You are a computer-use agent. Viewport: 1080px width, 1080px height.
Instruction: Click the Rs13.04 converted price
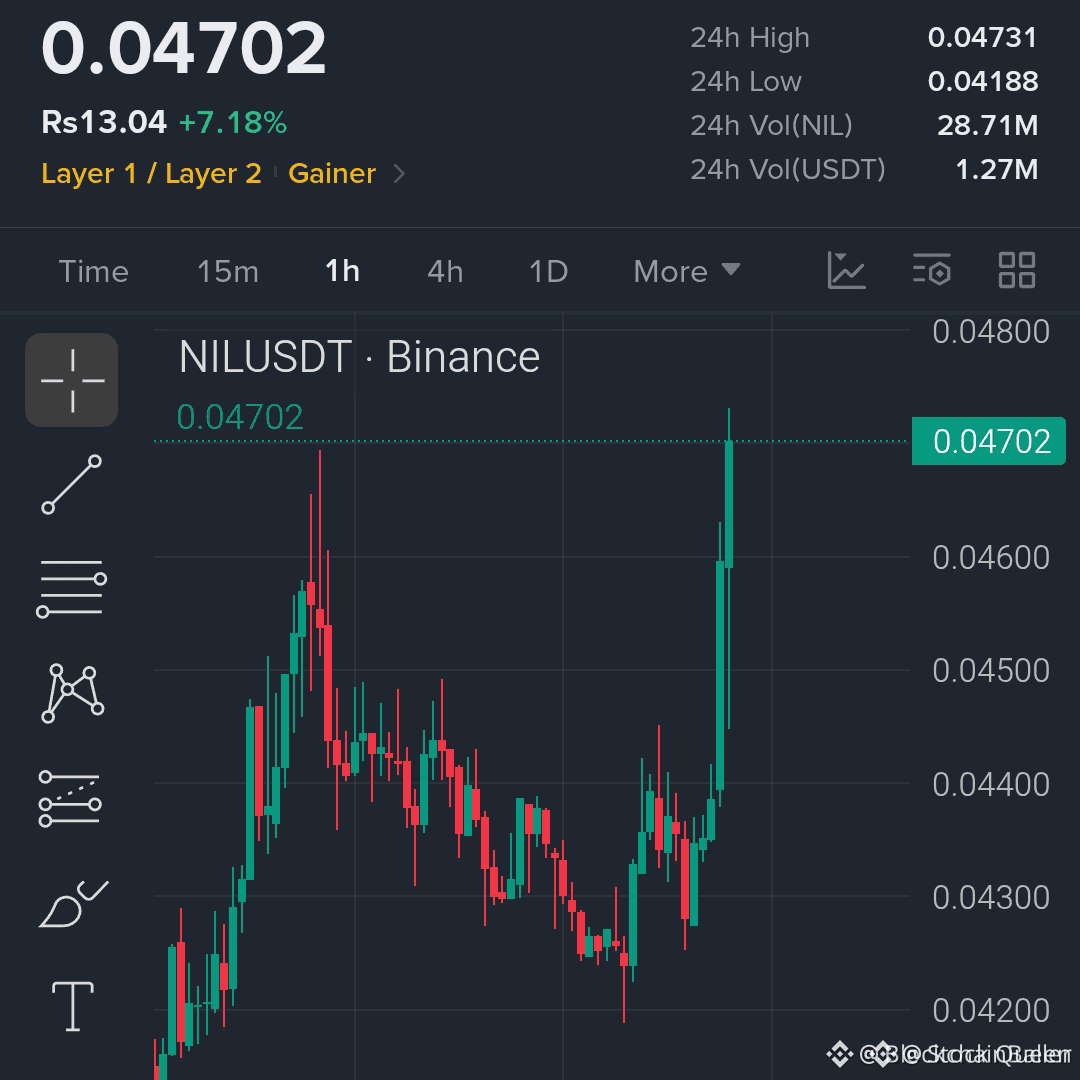[x=104, y=123]
